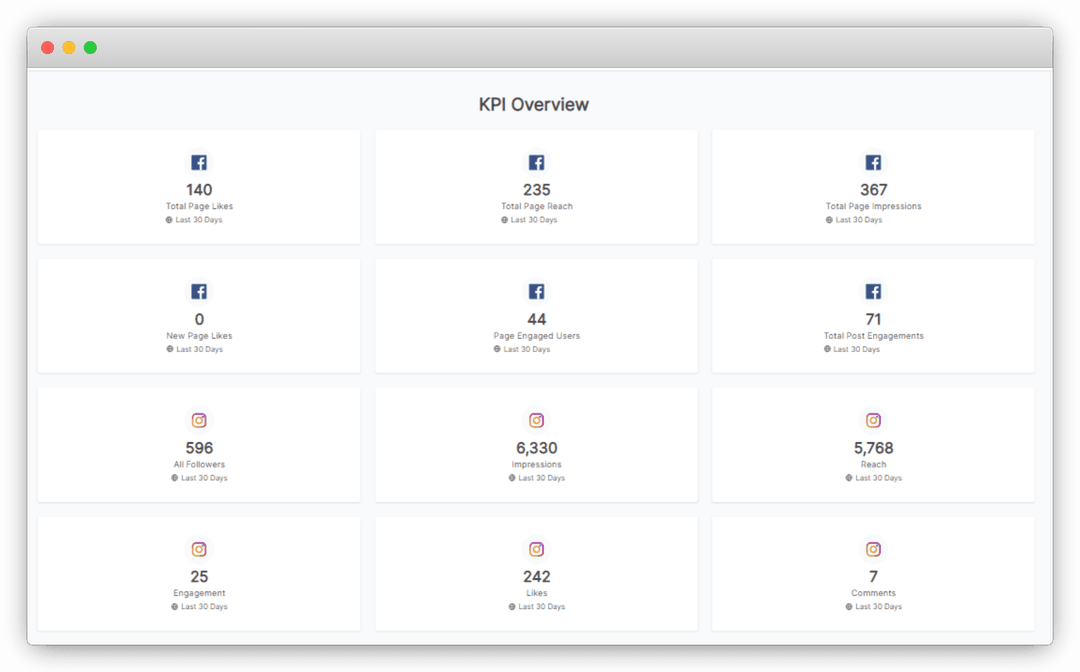This screenshot has height=672, width=1080.
Task: Click the Engagement label under 25
Action: pos(199,593)
